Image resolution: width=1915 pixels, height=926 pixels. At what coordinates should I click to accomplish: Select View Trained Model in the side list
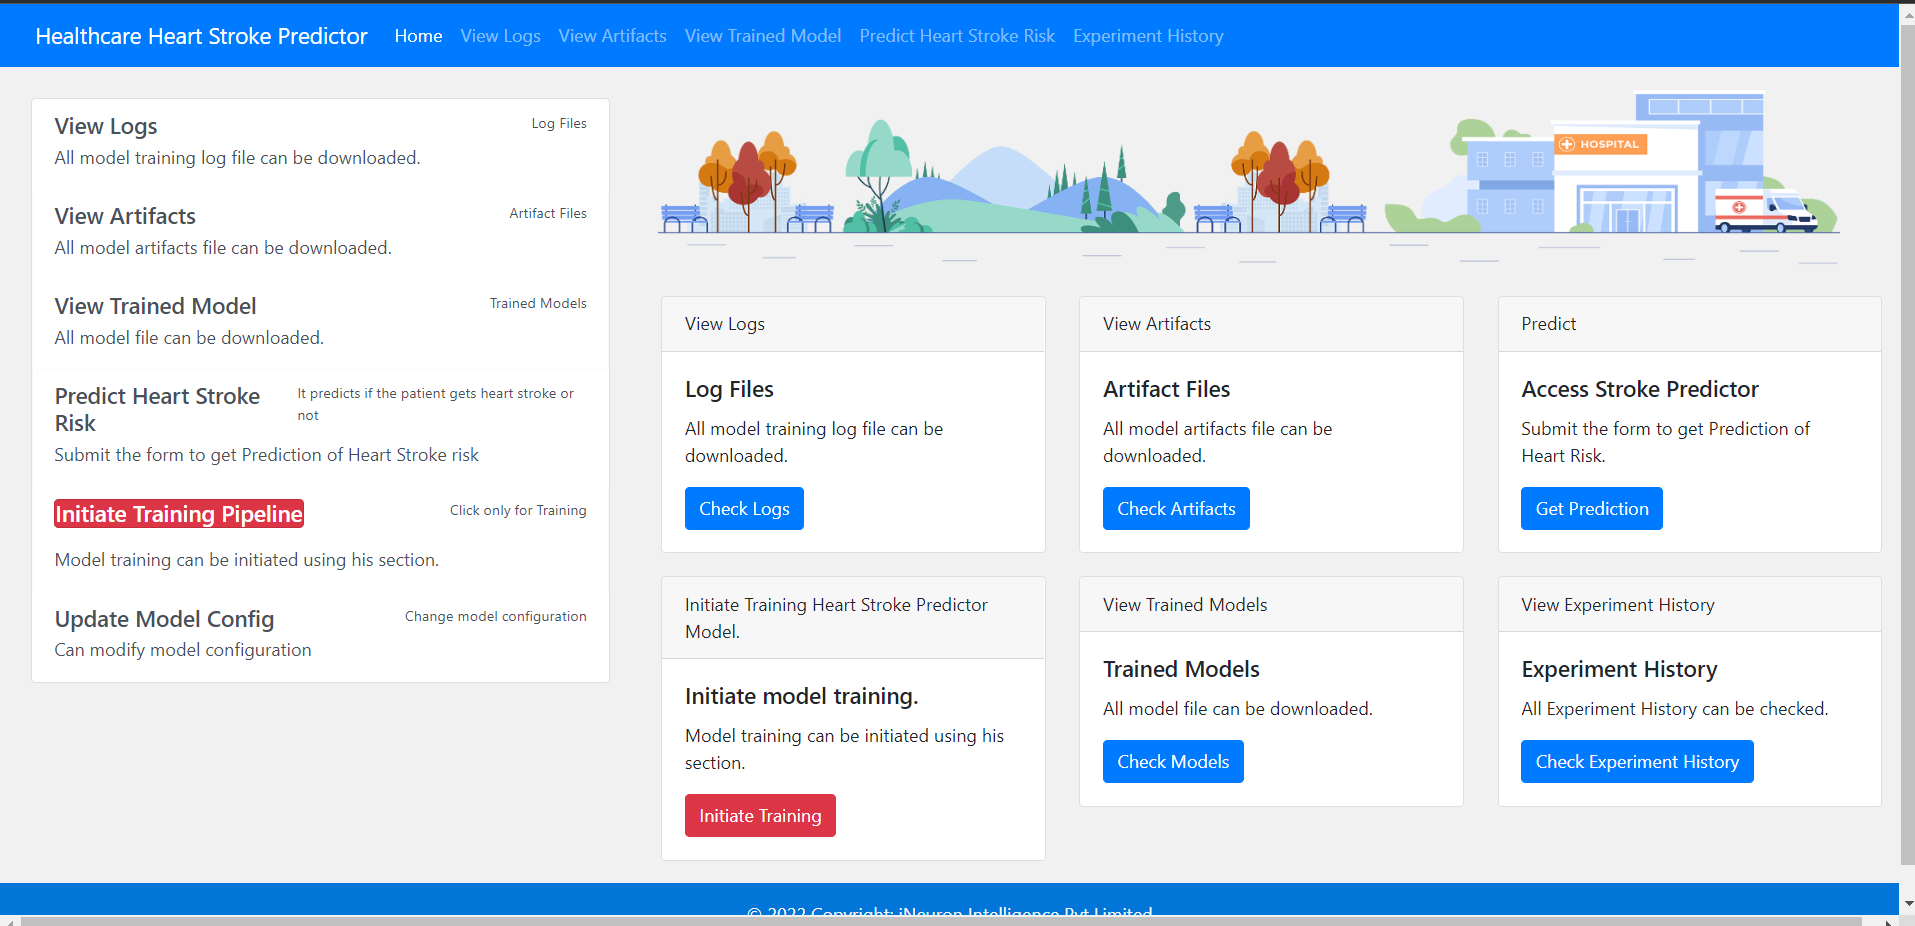[155, 306]
